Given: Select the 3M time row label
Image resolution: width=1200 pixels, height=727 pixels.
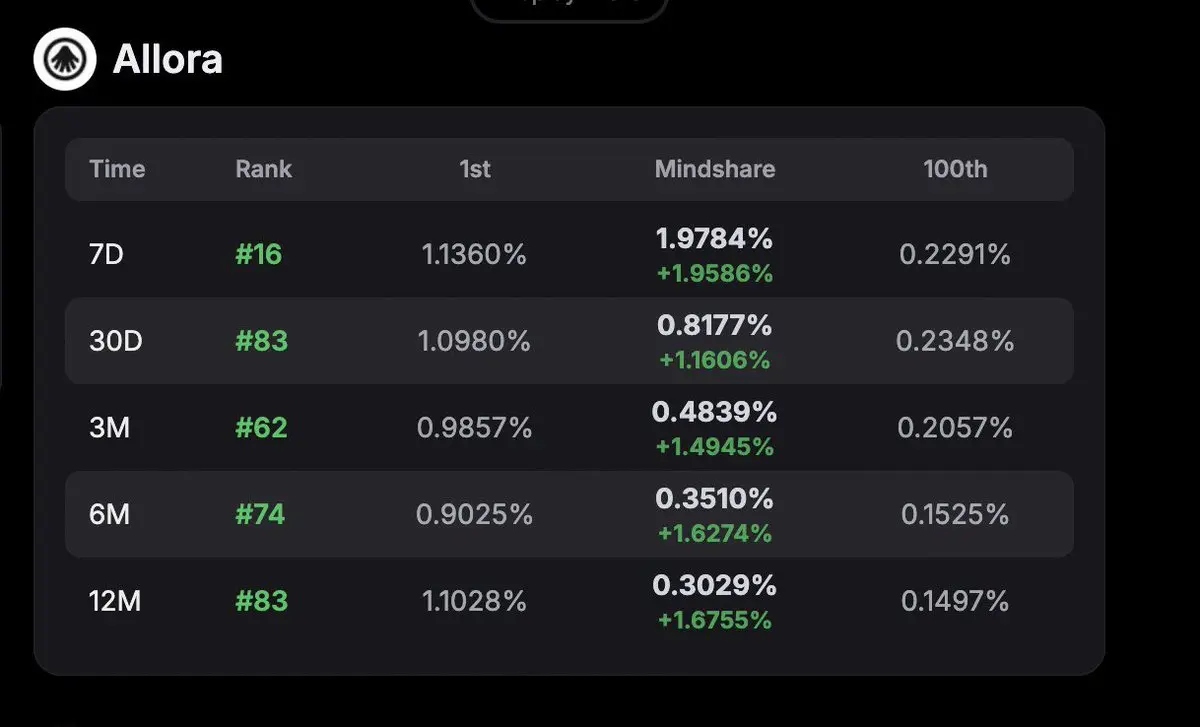Looking at the screenshot, I should click(x=110, y=428).
